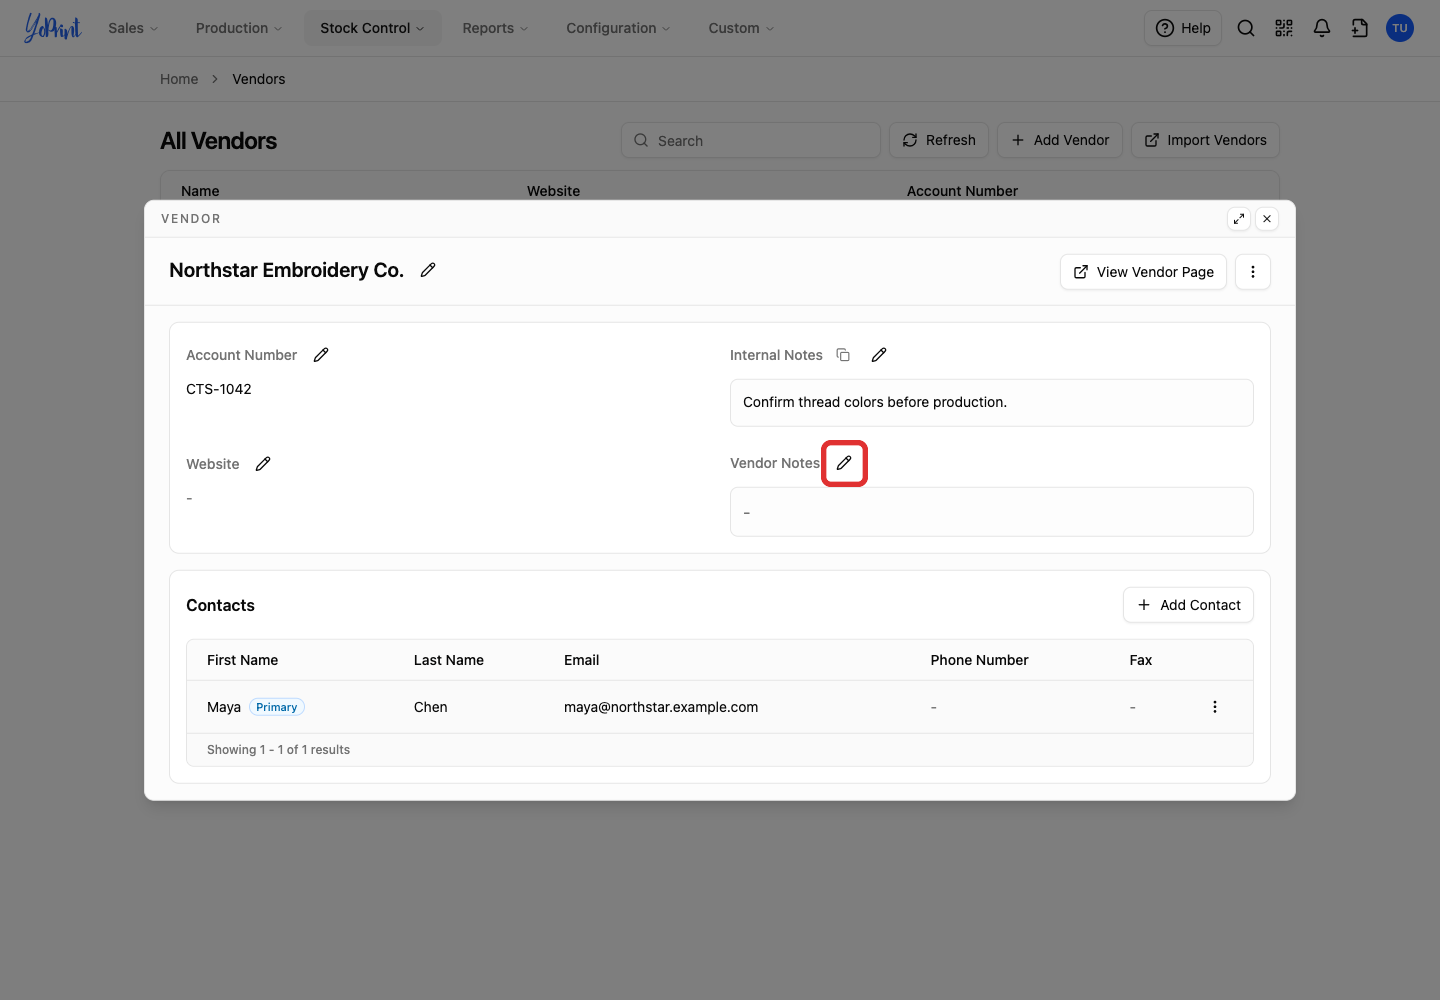Open actions menu for contact Maya Chen
This screenshot has width=1440, height=1000.
click(1215, 707)
